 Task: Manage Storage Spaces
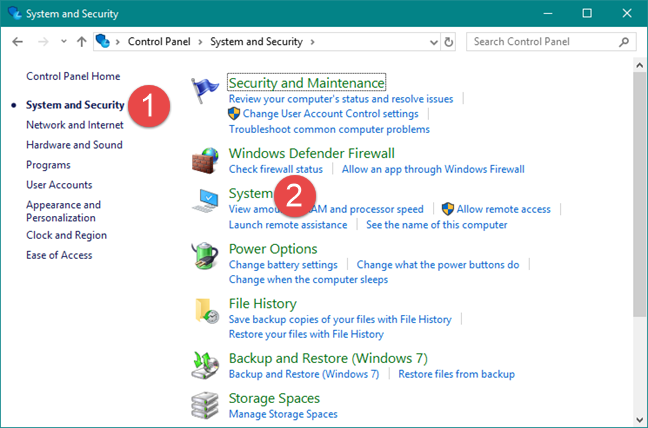pos(283,414)
